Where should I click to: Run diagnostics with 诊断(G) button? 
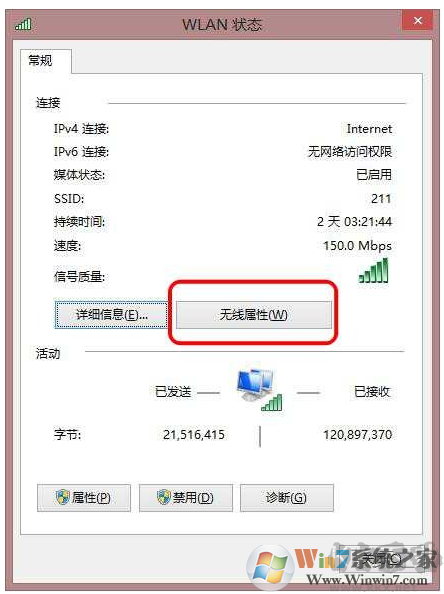click(287, 497)
